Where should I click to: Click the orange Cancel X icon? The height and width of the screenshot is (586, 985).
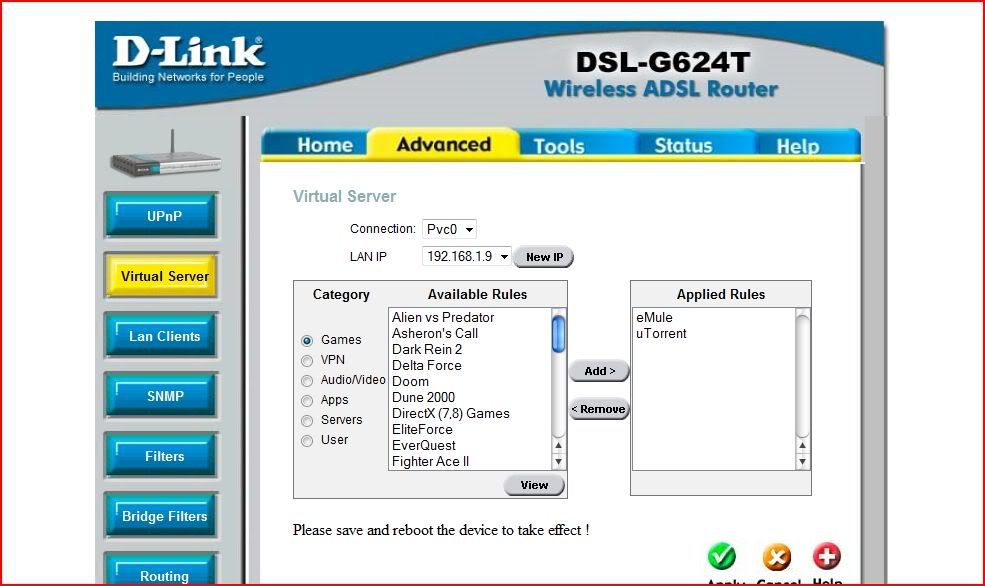[776, 556]
